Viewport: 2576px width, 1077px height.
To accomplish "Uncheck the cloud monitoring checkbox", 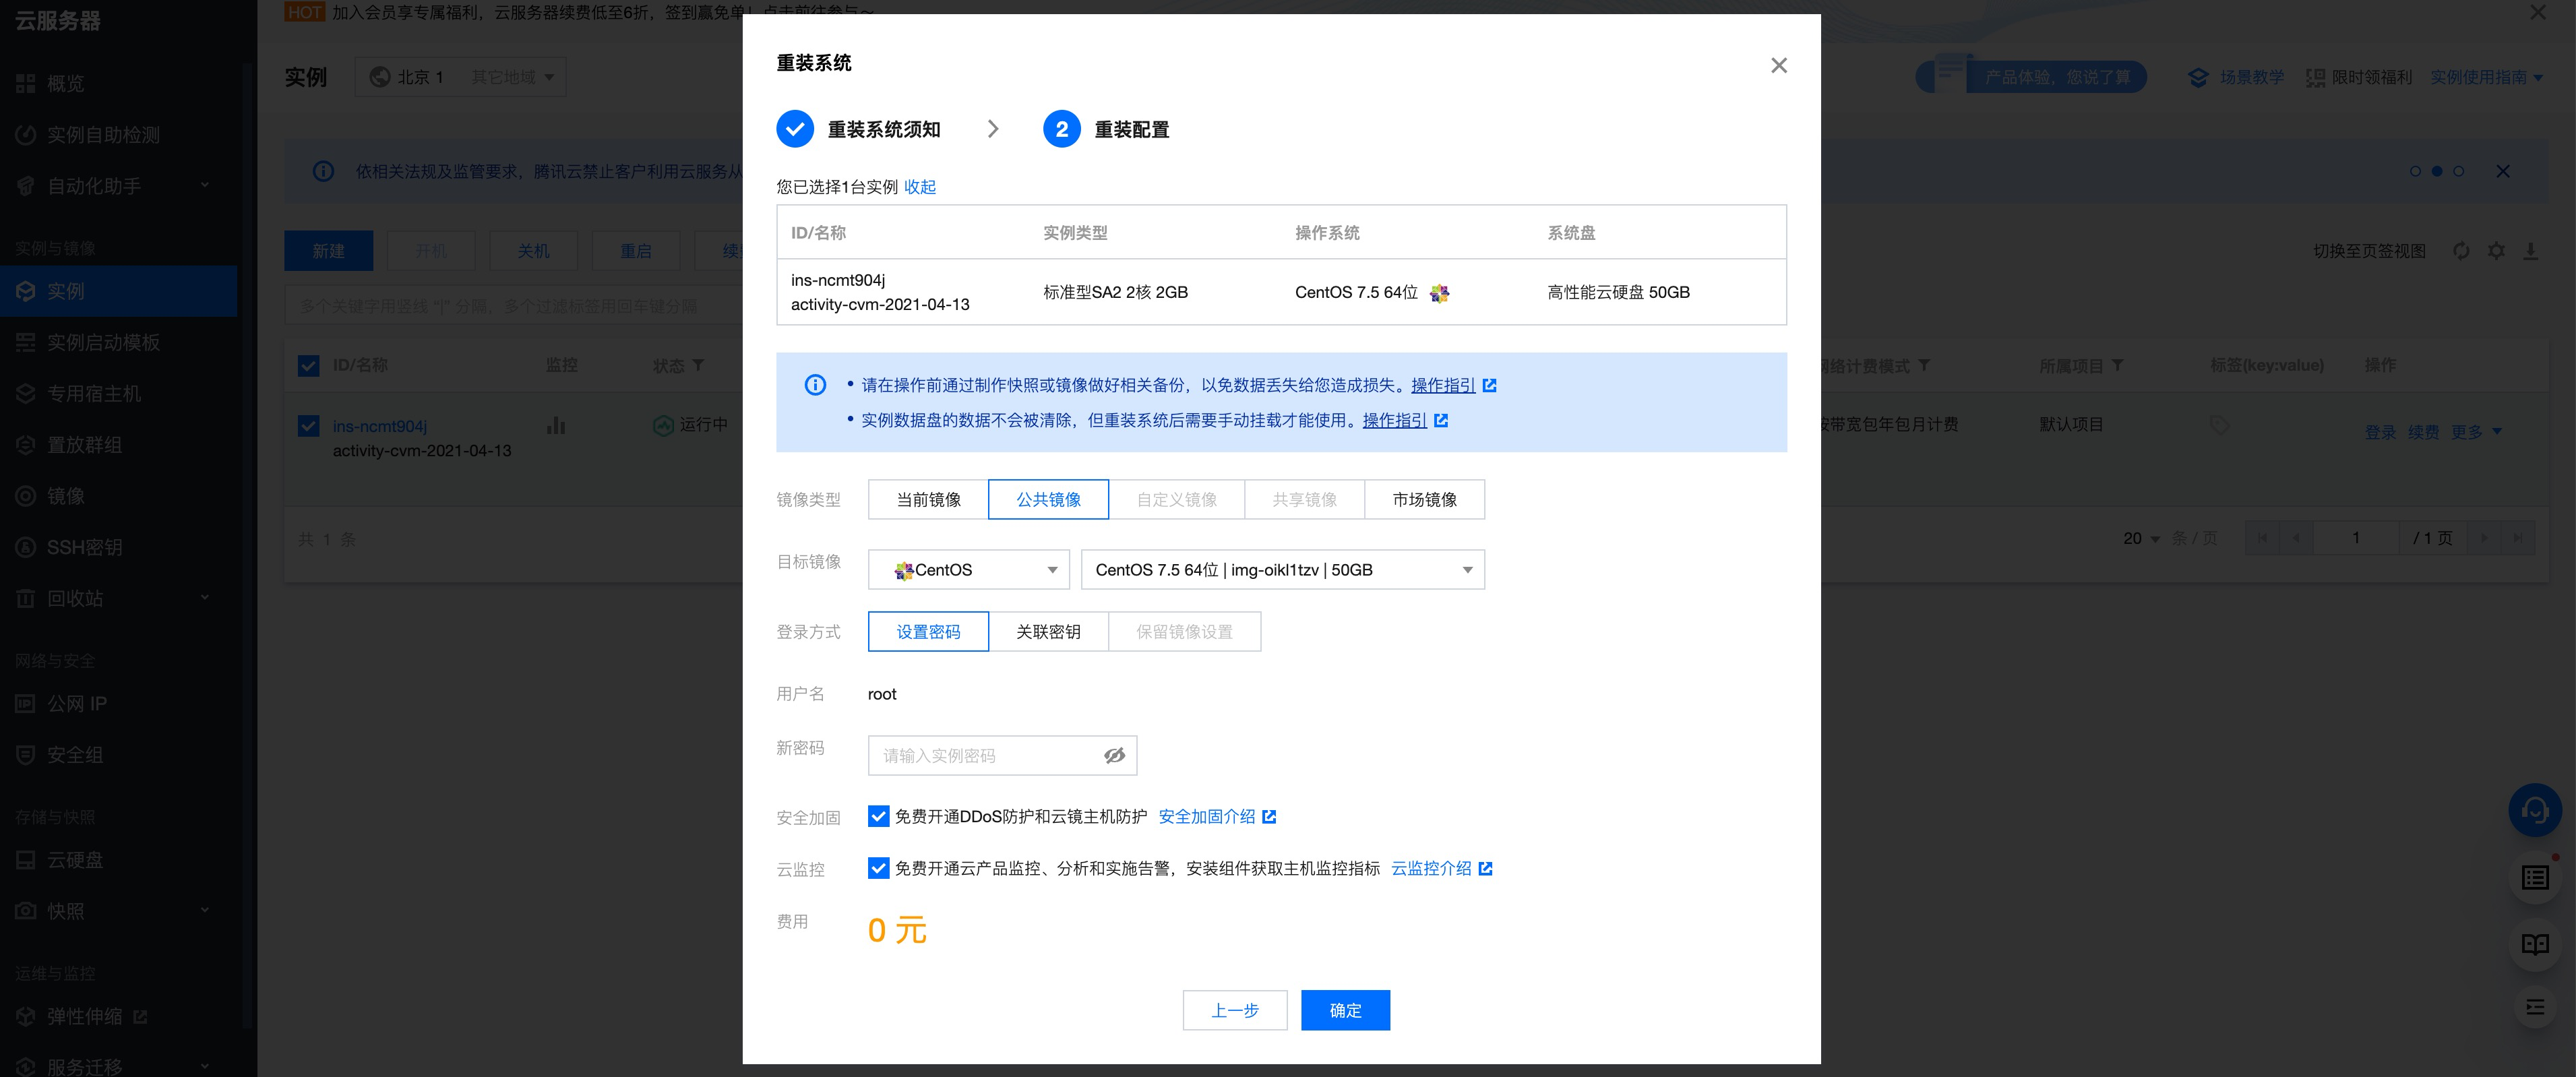I will point(878,868).
